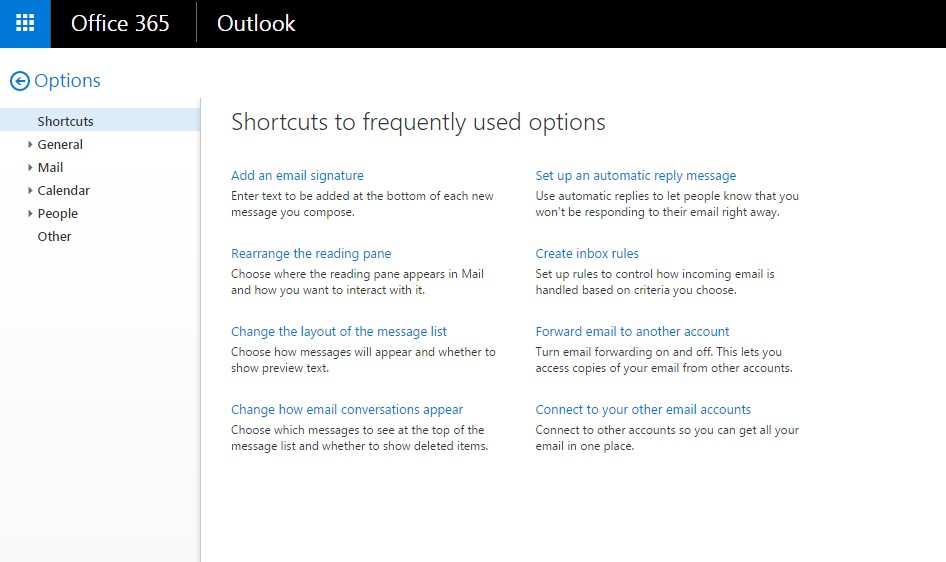Open Rearrange the reading pane link
This screenshot has width=946, height=562.
(x=311, y=254)
